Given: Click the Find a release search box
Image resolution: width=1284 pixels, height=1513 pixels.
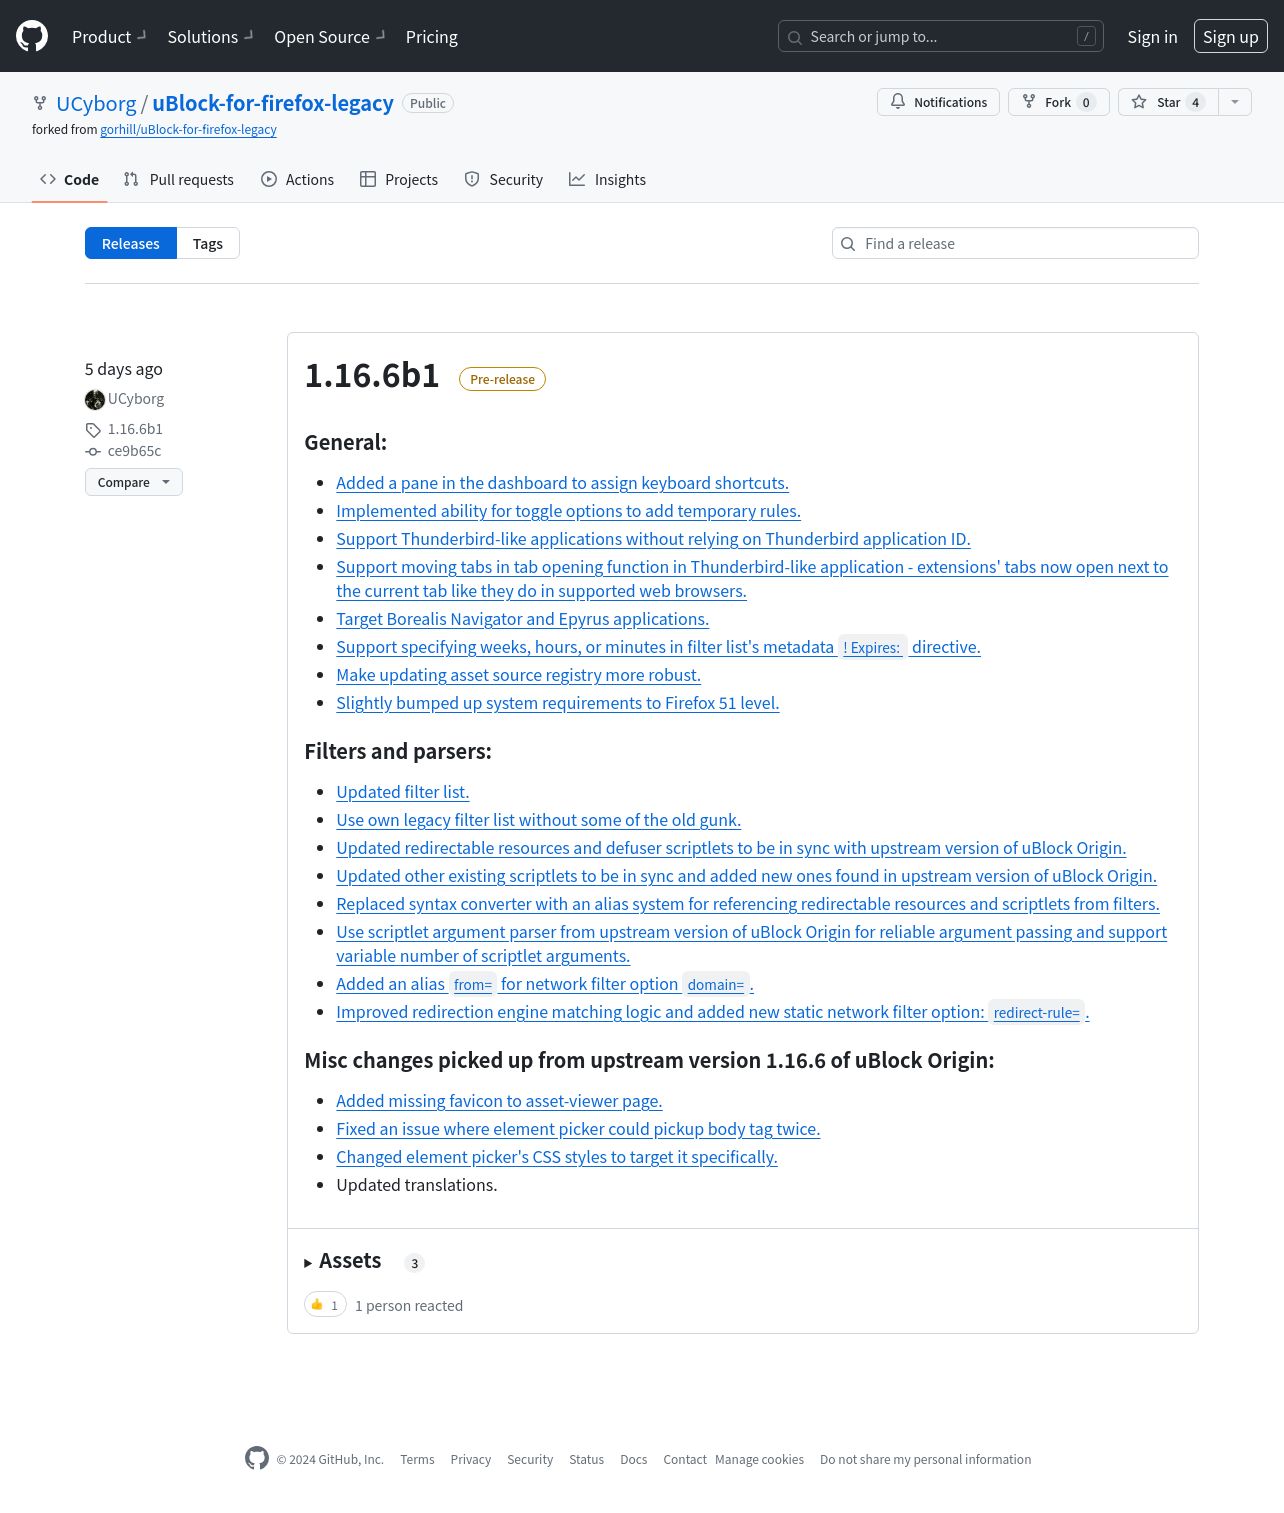Looking at the screenshot, I should [1015, 243].
